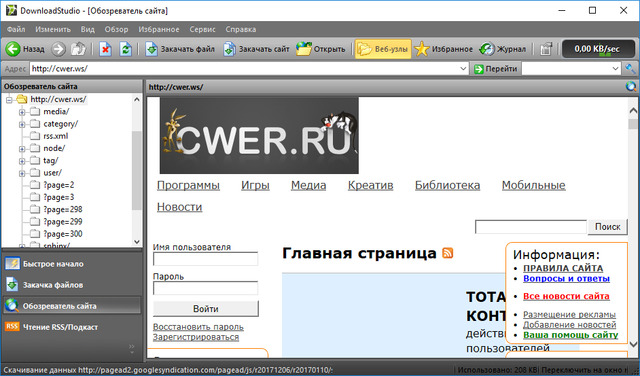Go back with the Назад arrow button
Screen dimensions: 640x376
point(25,49)
